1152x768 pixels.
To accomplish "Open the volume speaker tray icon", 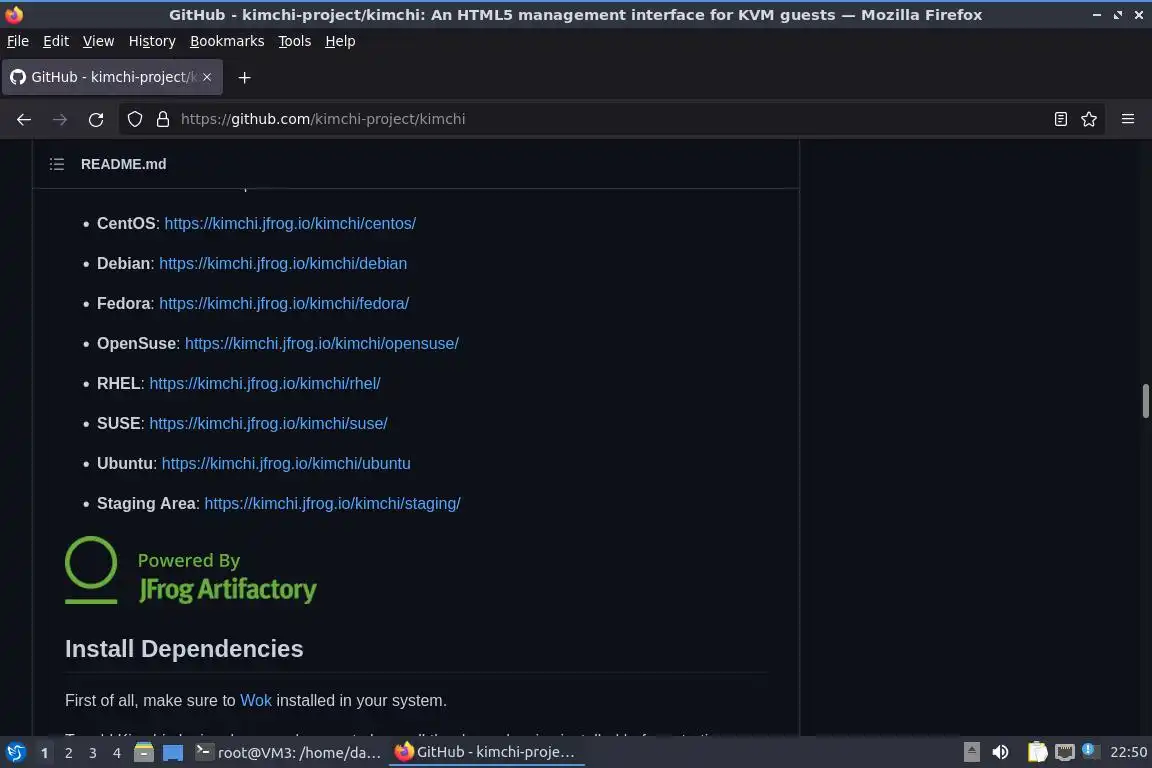I will 1000,752.
